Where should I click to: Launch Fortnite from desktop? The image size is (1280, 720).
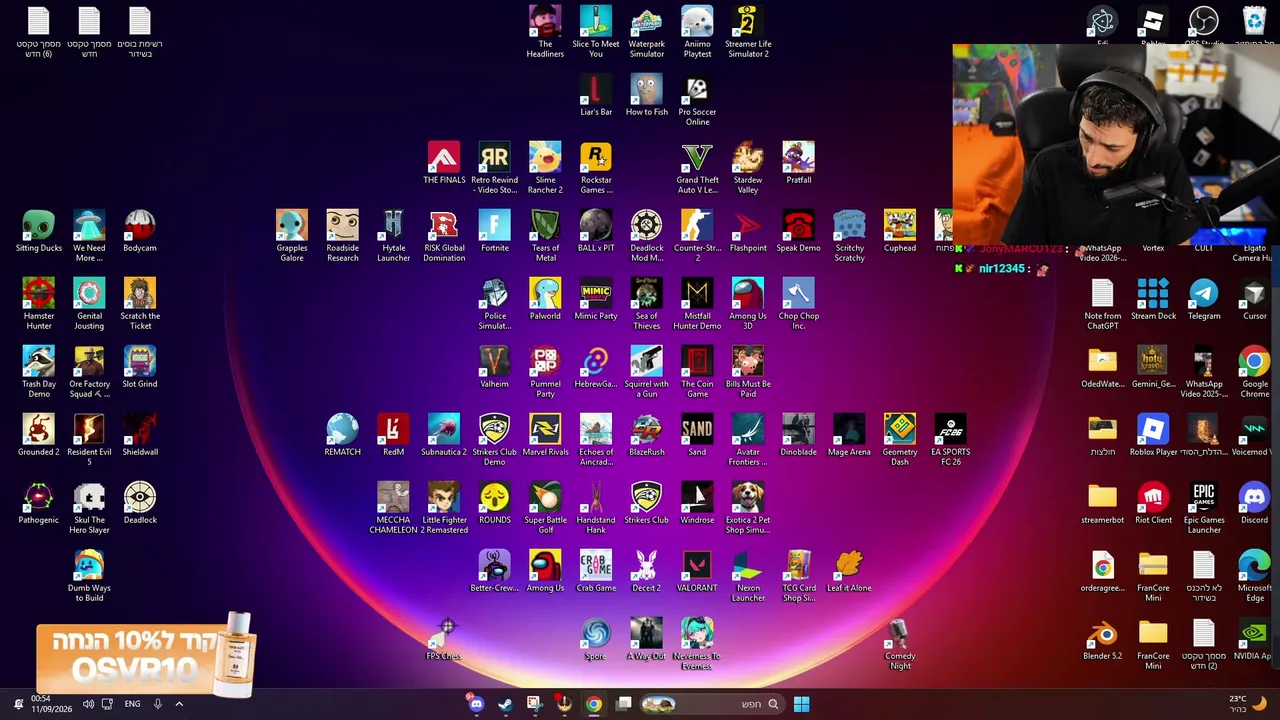coord(494,231)
